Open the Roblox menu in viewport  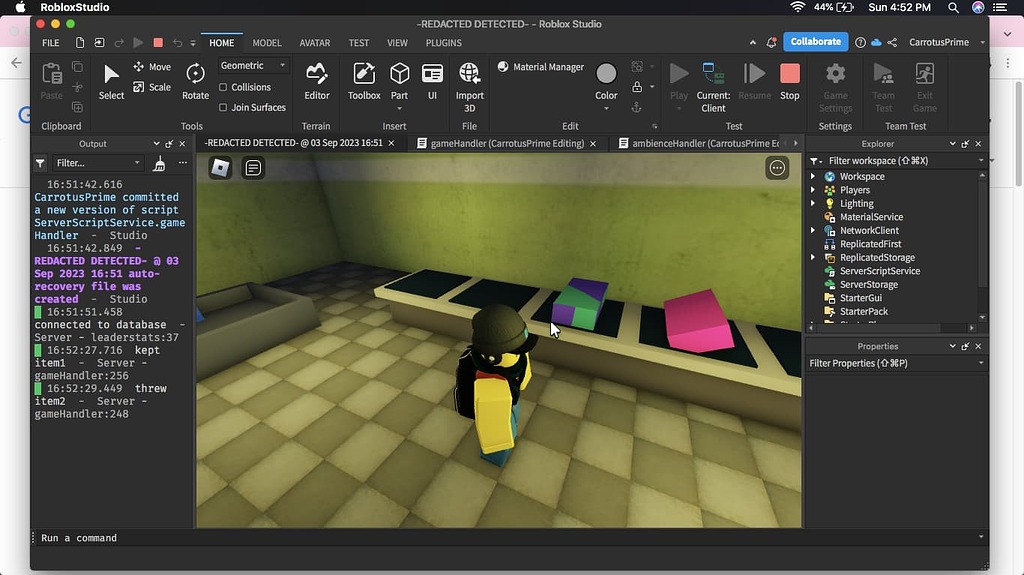coord(220,168)
